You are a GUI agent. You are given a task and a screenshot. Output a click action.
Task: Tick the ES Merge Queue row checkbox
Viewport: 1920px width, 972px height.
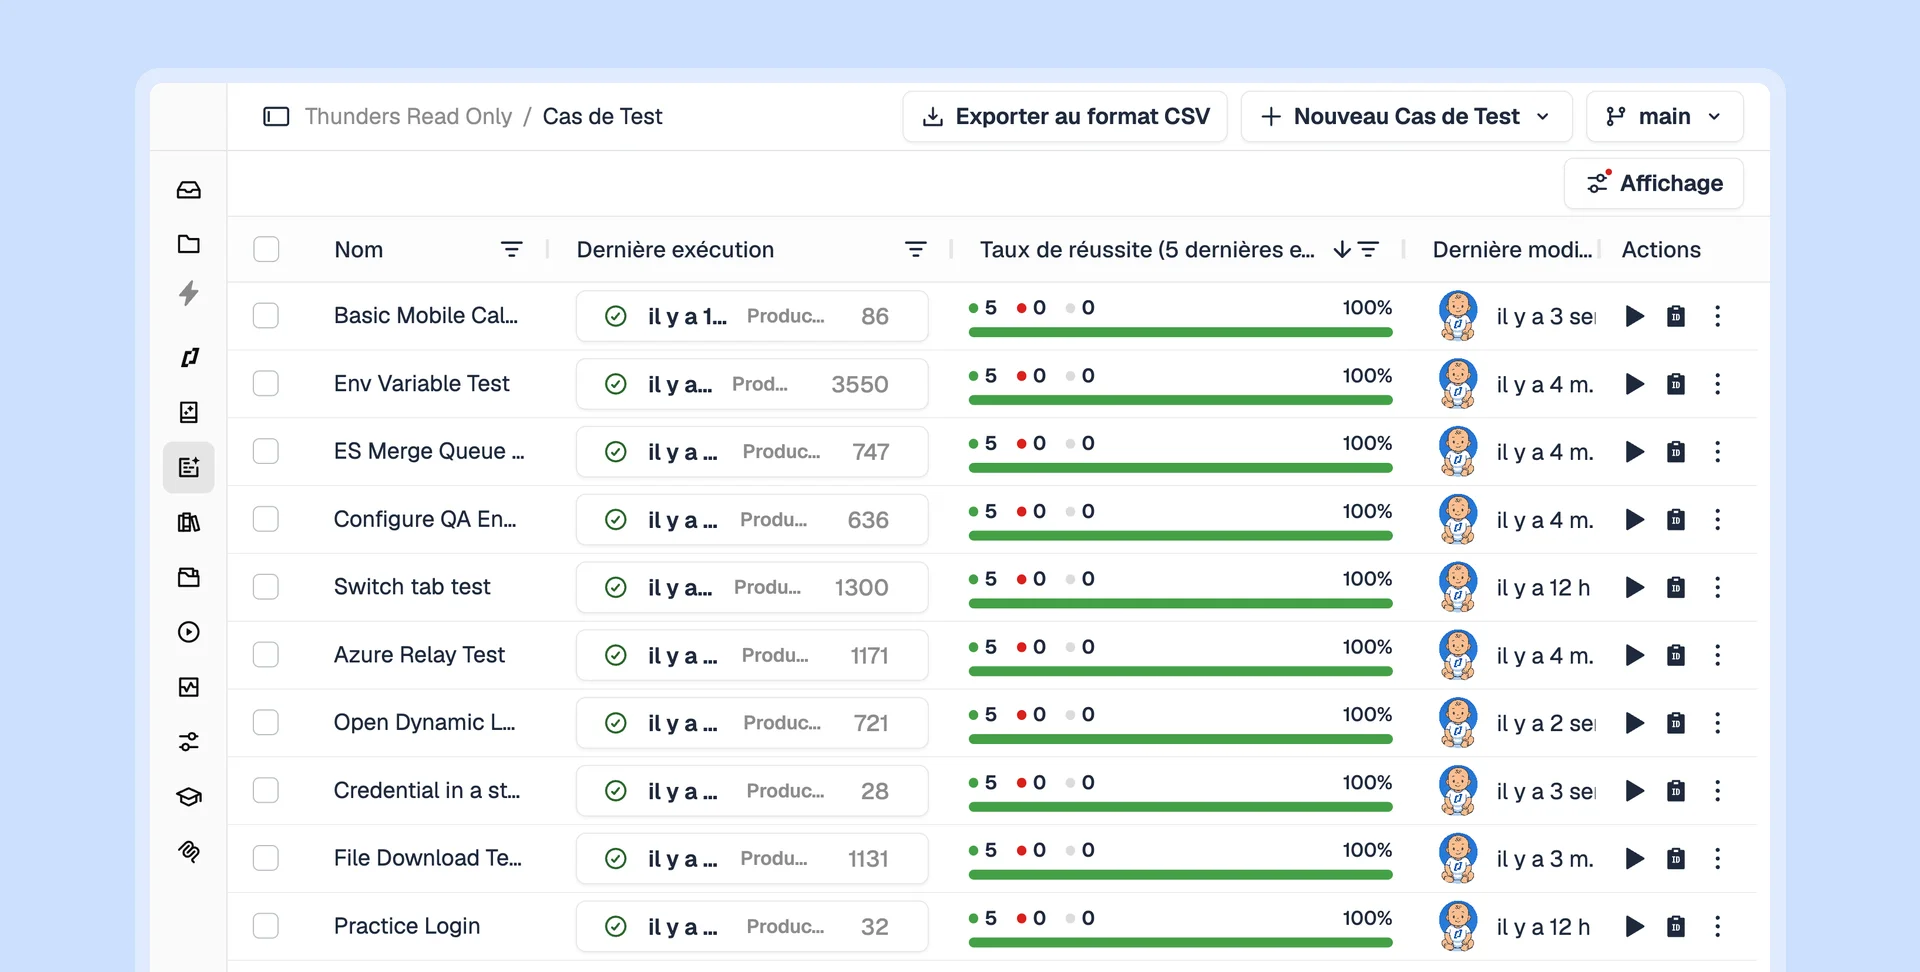coord(266,452)
